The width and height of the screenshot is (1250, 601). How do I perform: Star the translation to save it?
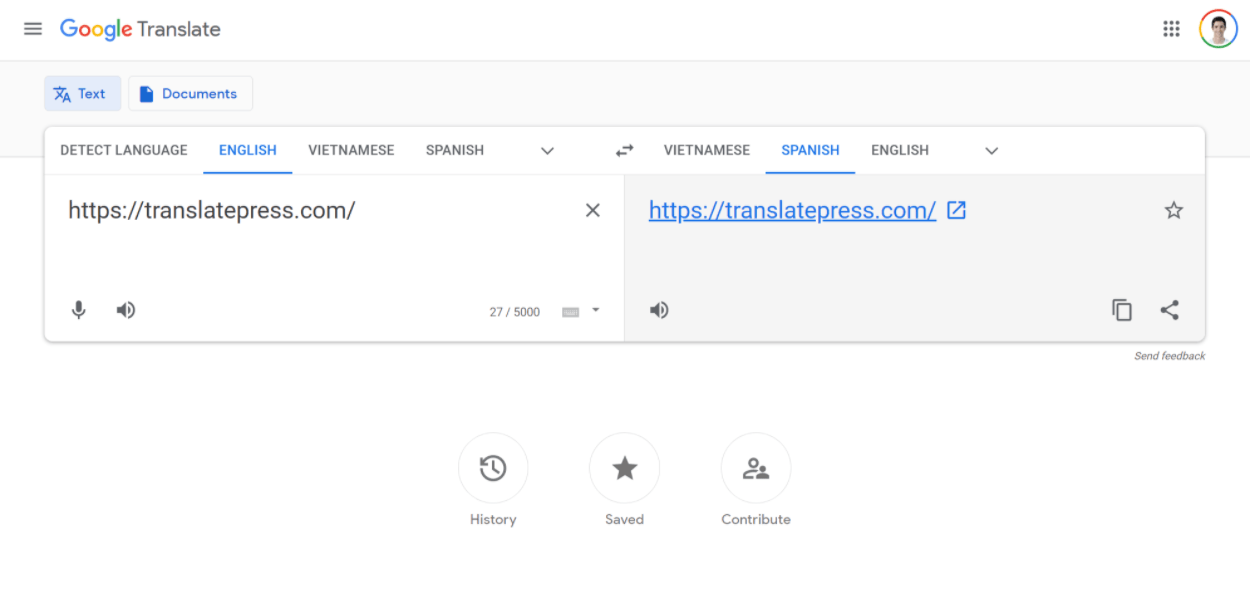coord(1174,210)
